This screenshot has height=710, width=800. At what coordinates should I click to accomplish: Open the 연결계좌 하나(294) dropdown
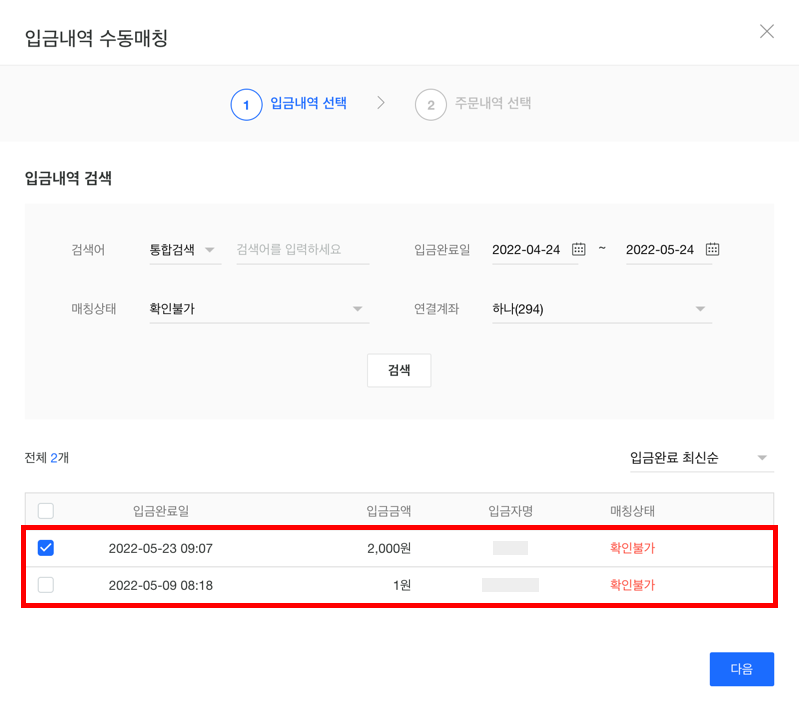tap(602, 309)
